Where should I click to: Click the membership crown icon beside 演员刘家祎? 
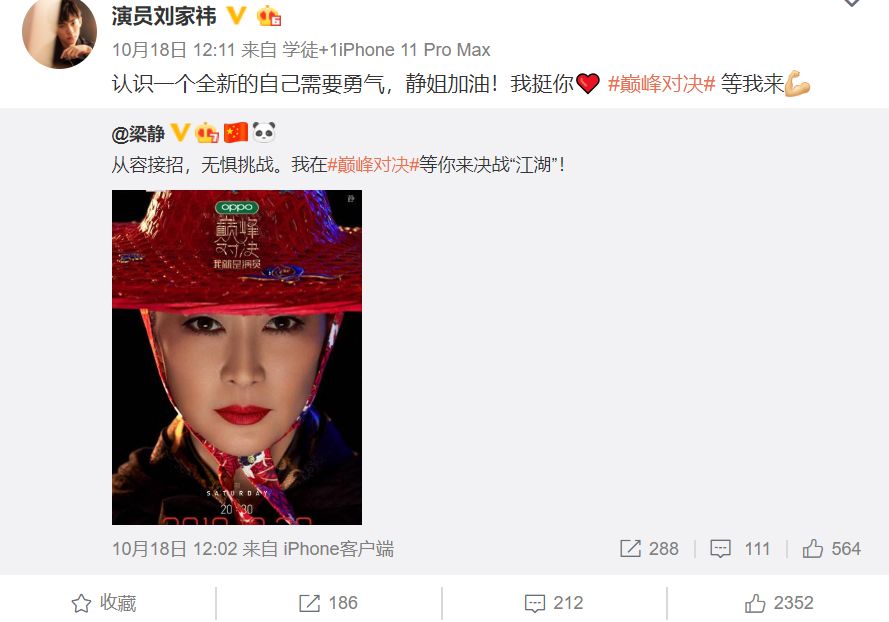point(269,16)
